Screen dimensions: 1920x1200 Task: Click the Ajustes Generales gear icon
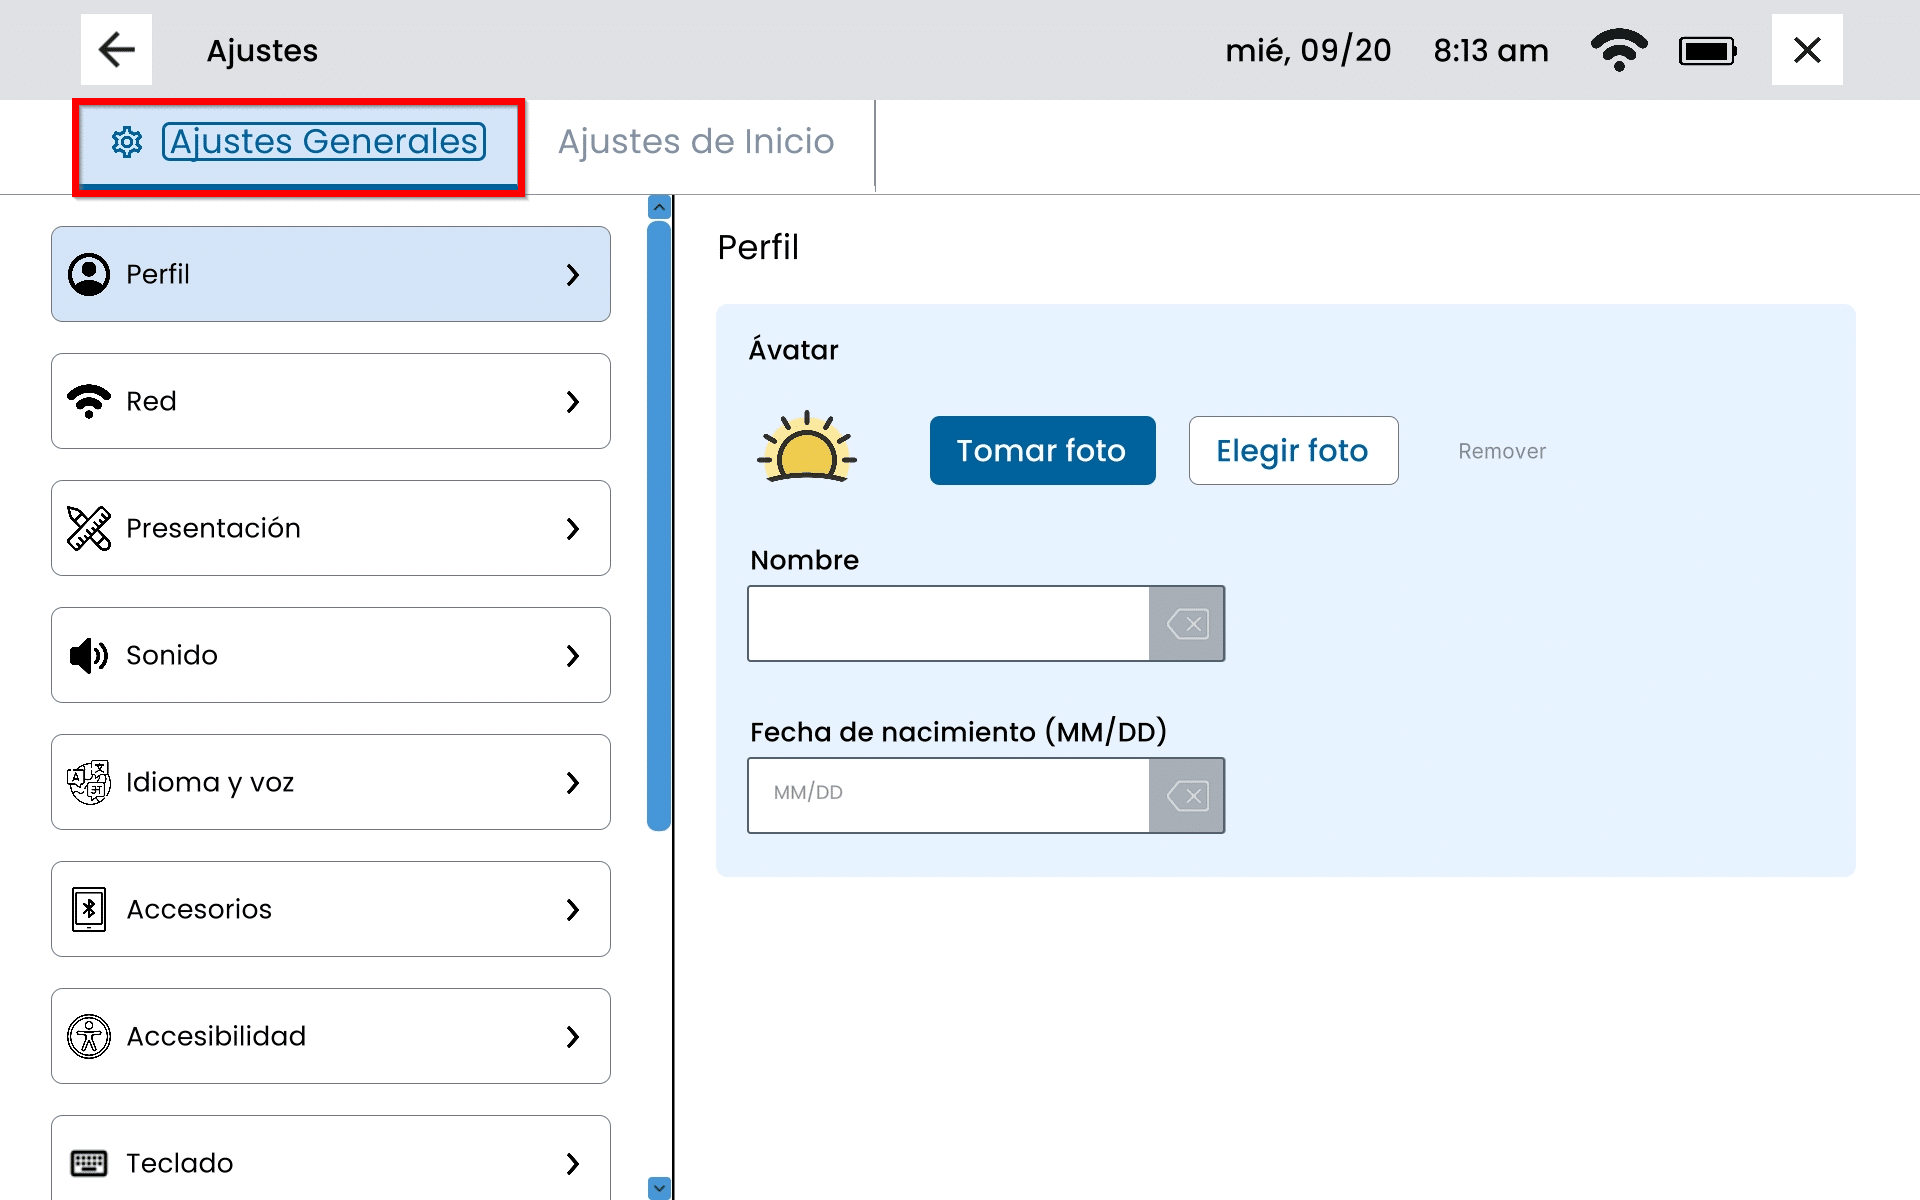[127, 142]
